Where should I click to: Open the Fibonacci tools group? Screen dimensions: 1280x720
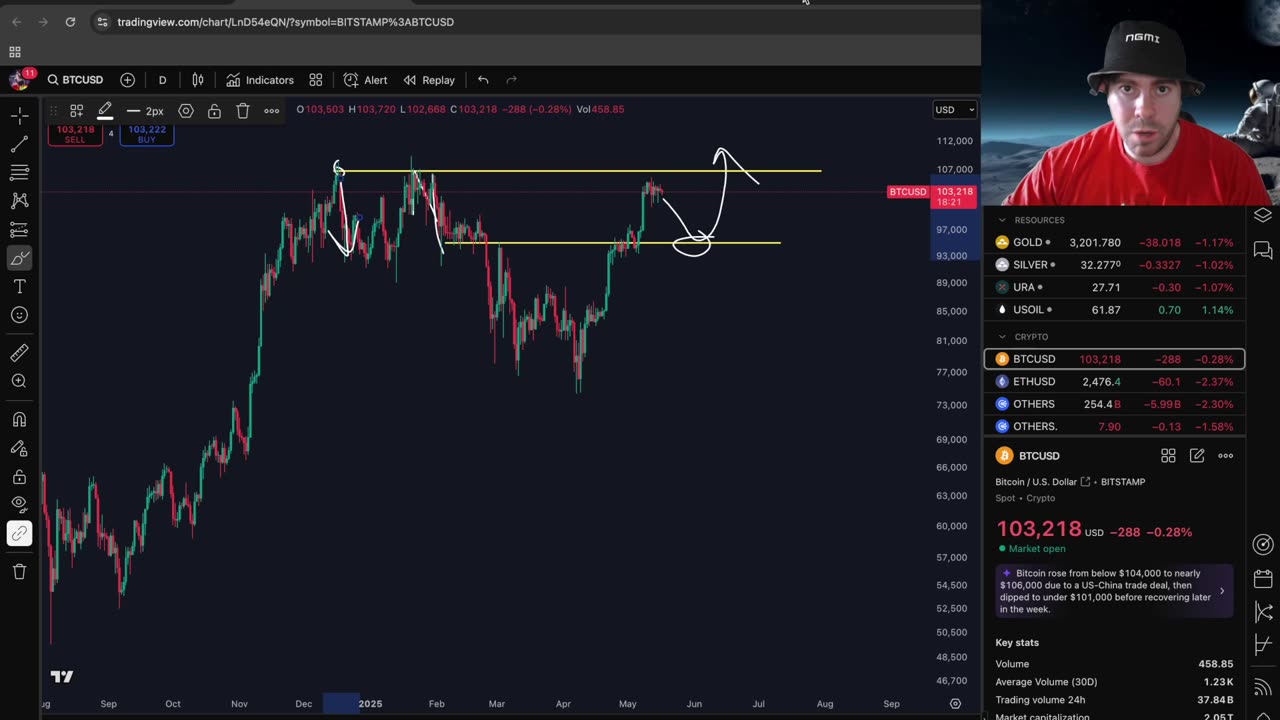tap(19, 173)
